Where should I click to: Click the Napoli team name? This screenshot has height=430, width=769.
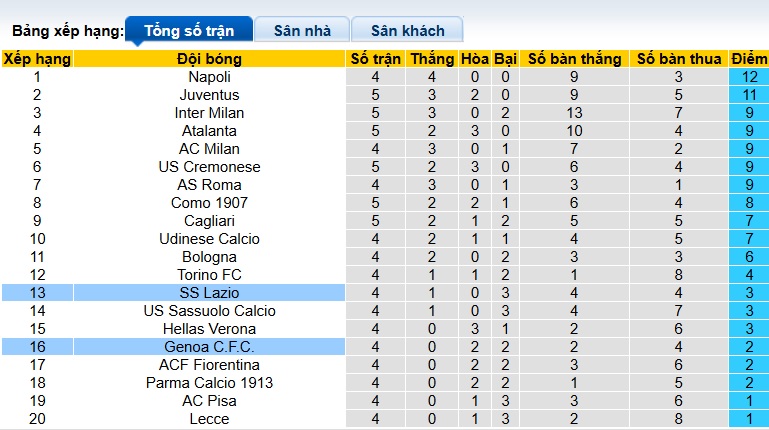tap(209, 77)
